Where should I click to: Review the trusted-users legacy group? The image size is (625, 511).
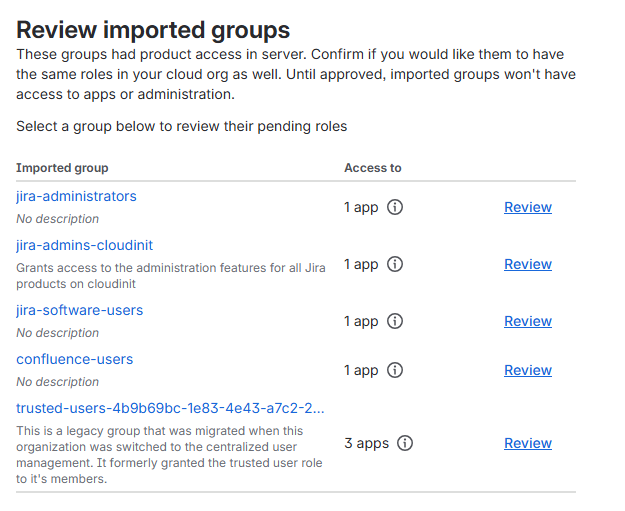click(528, 443)
